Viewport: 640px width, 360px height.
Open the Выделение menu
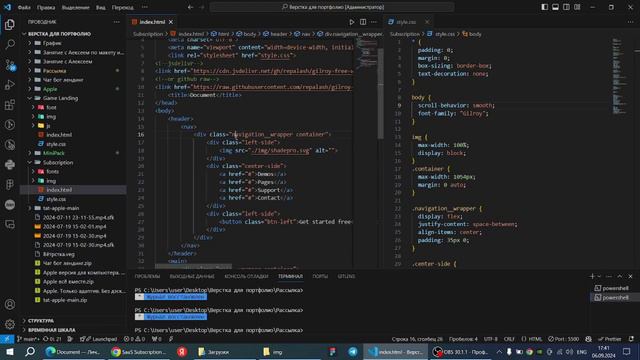coord(76,7)
